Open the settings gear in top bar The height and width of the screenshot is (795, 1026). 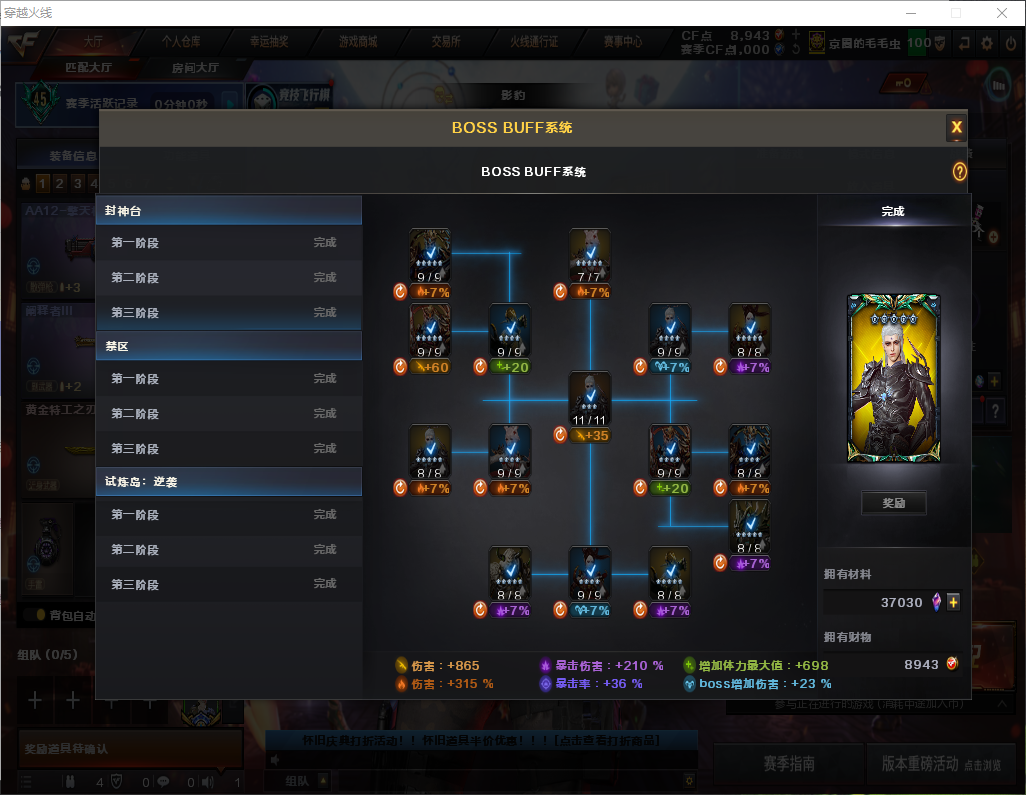click(x=987, y=43)
